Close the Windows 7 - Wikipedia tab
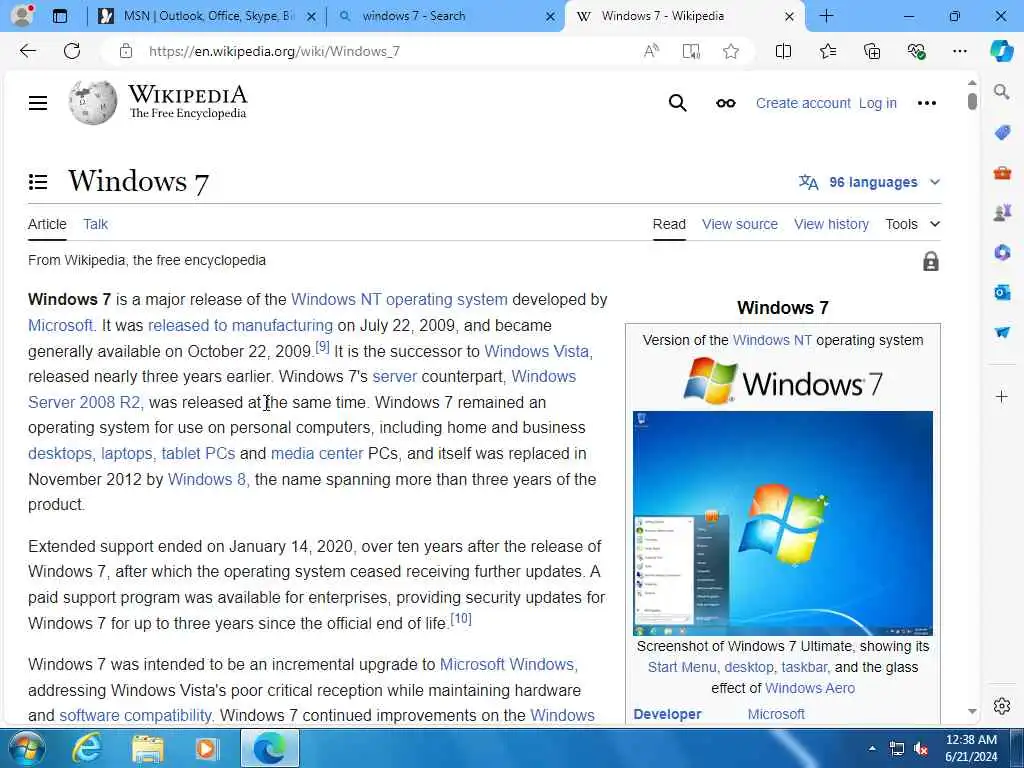The height and width of the screenshot is (768, 1024). (x=789, y=16)
